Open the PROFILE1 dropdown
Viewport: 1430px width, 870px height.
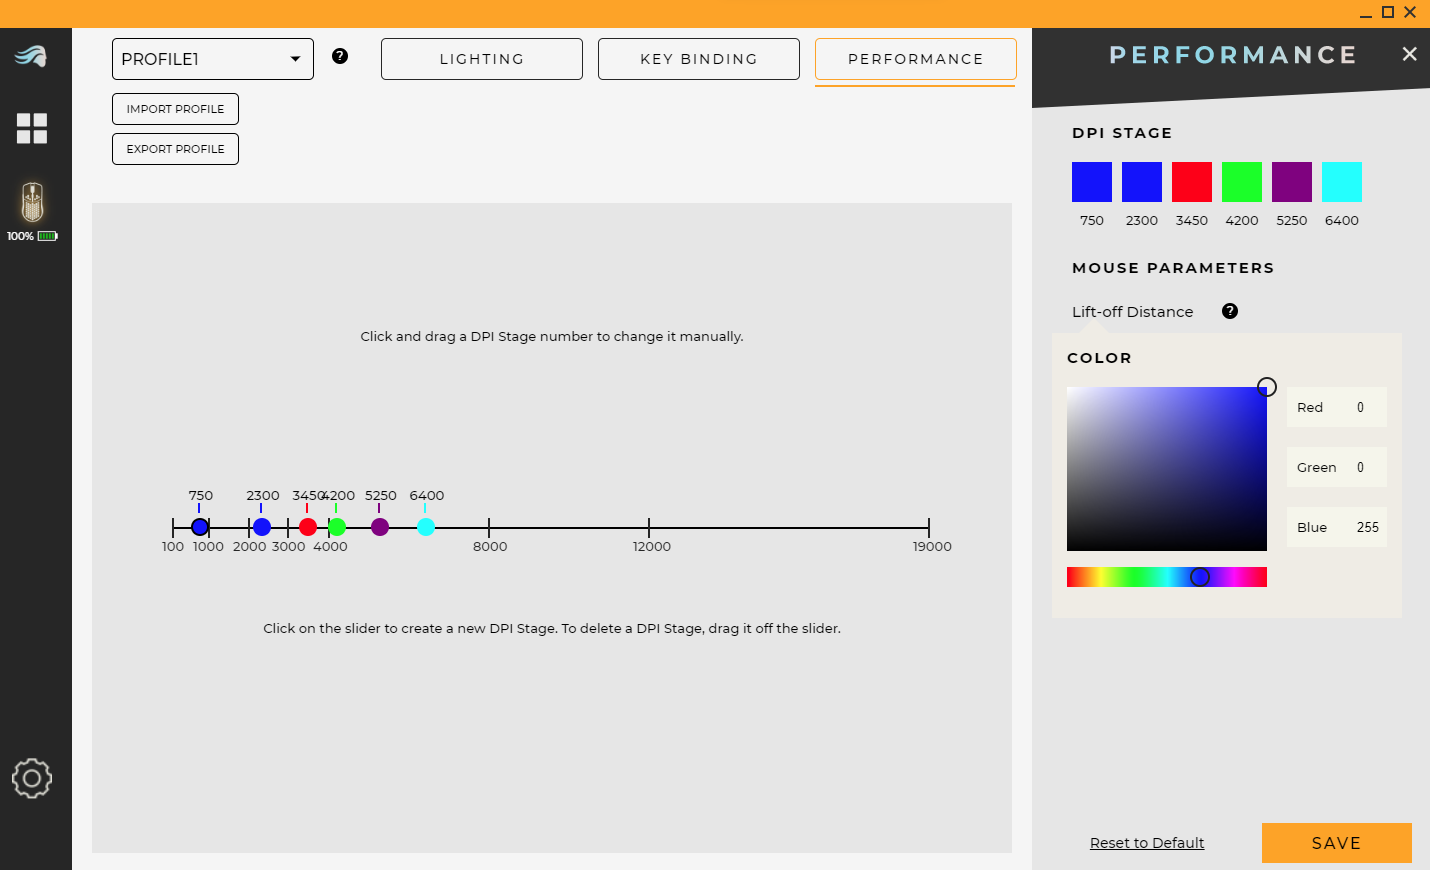coord(213,59)
